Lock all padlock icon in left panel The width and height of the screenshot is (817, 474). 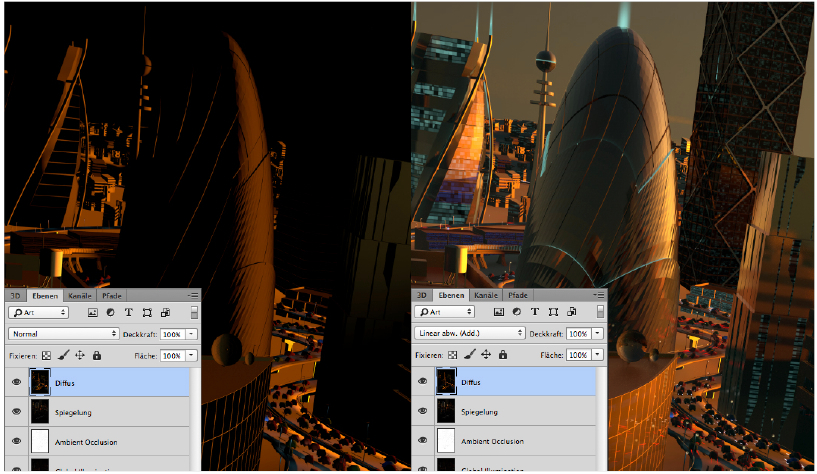(x=96, y=355)
